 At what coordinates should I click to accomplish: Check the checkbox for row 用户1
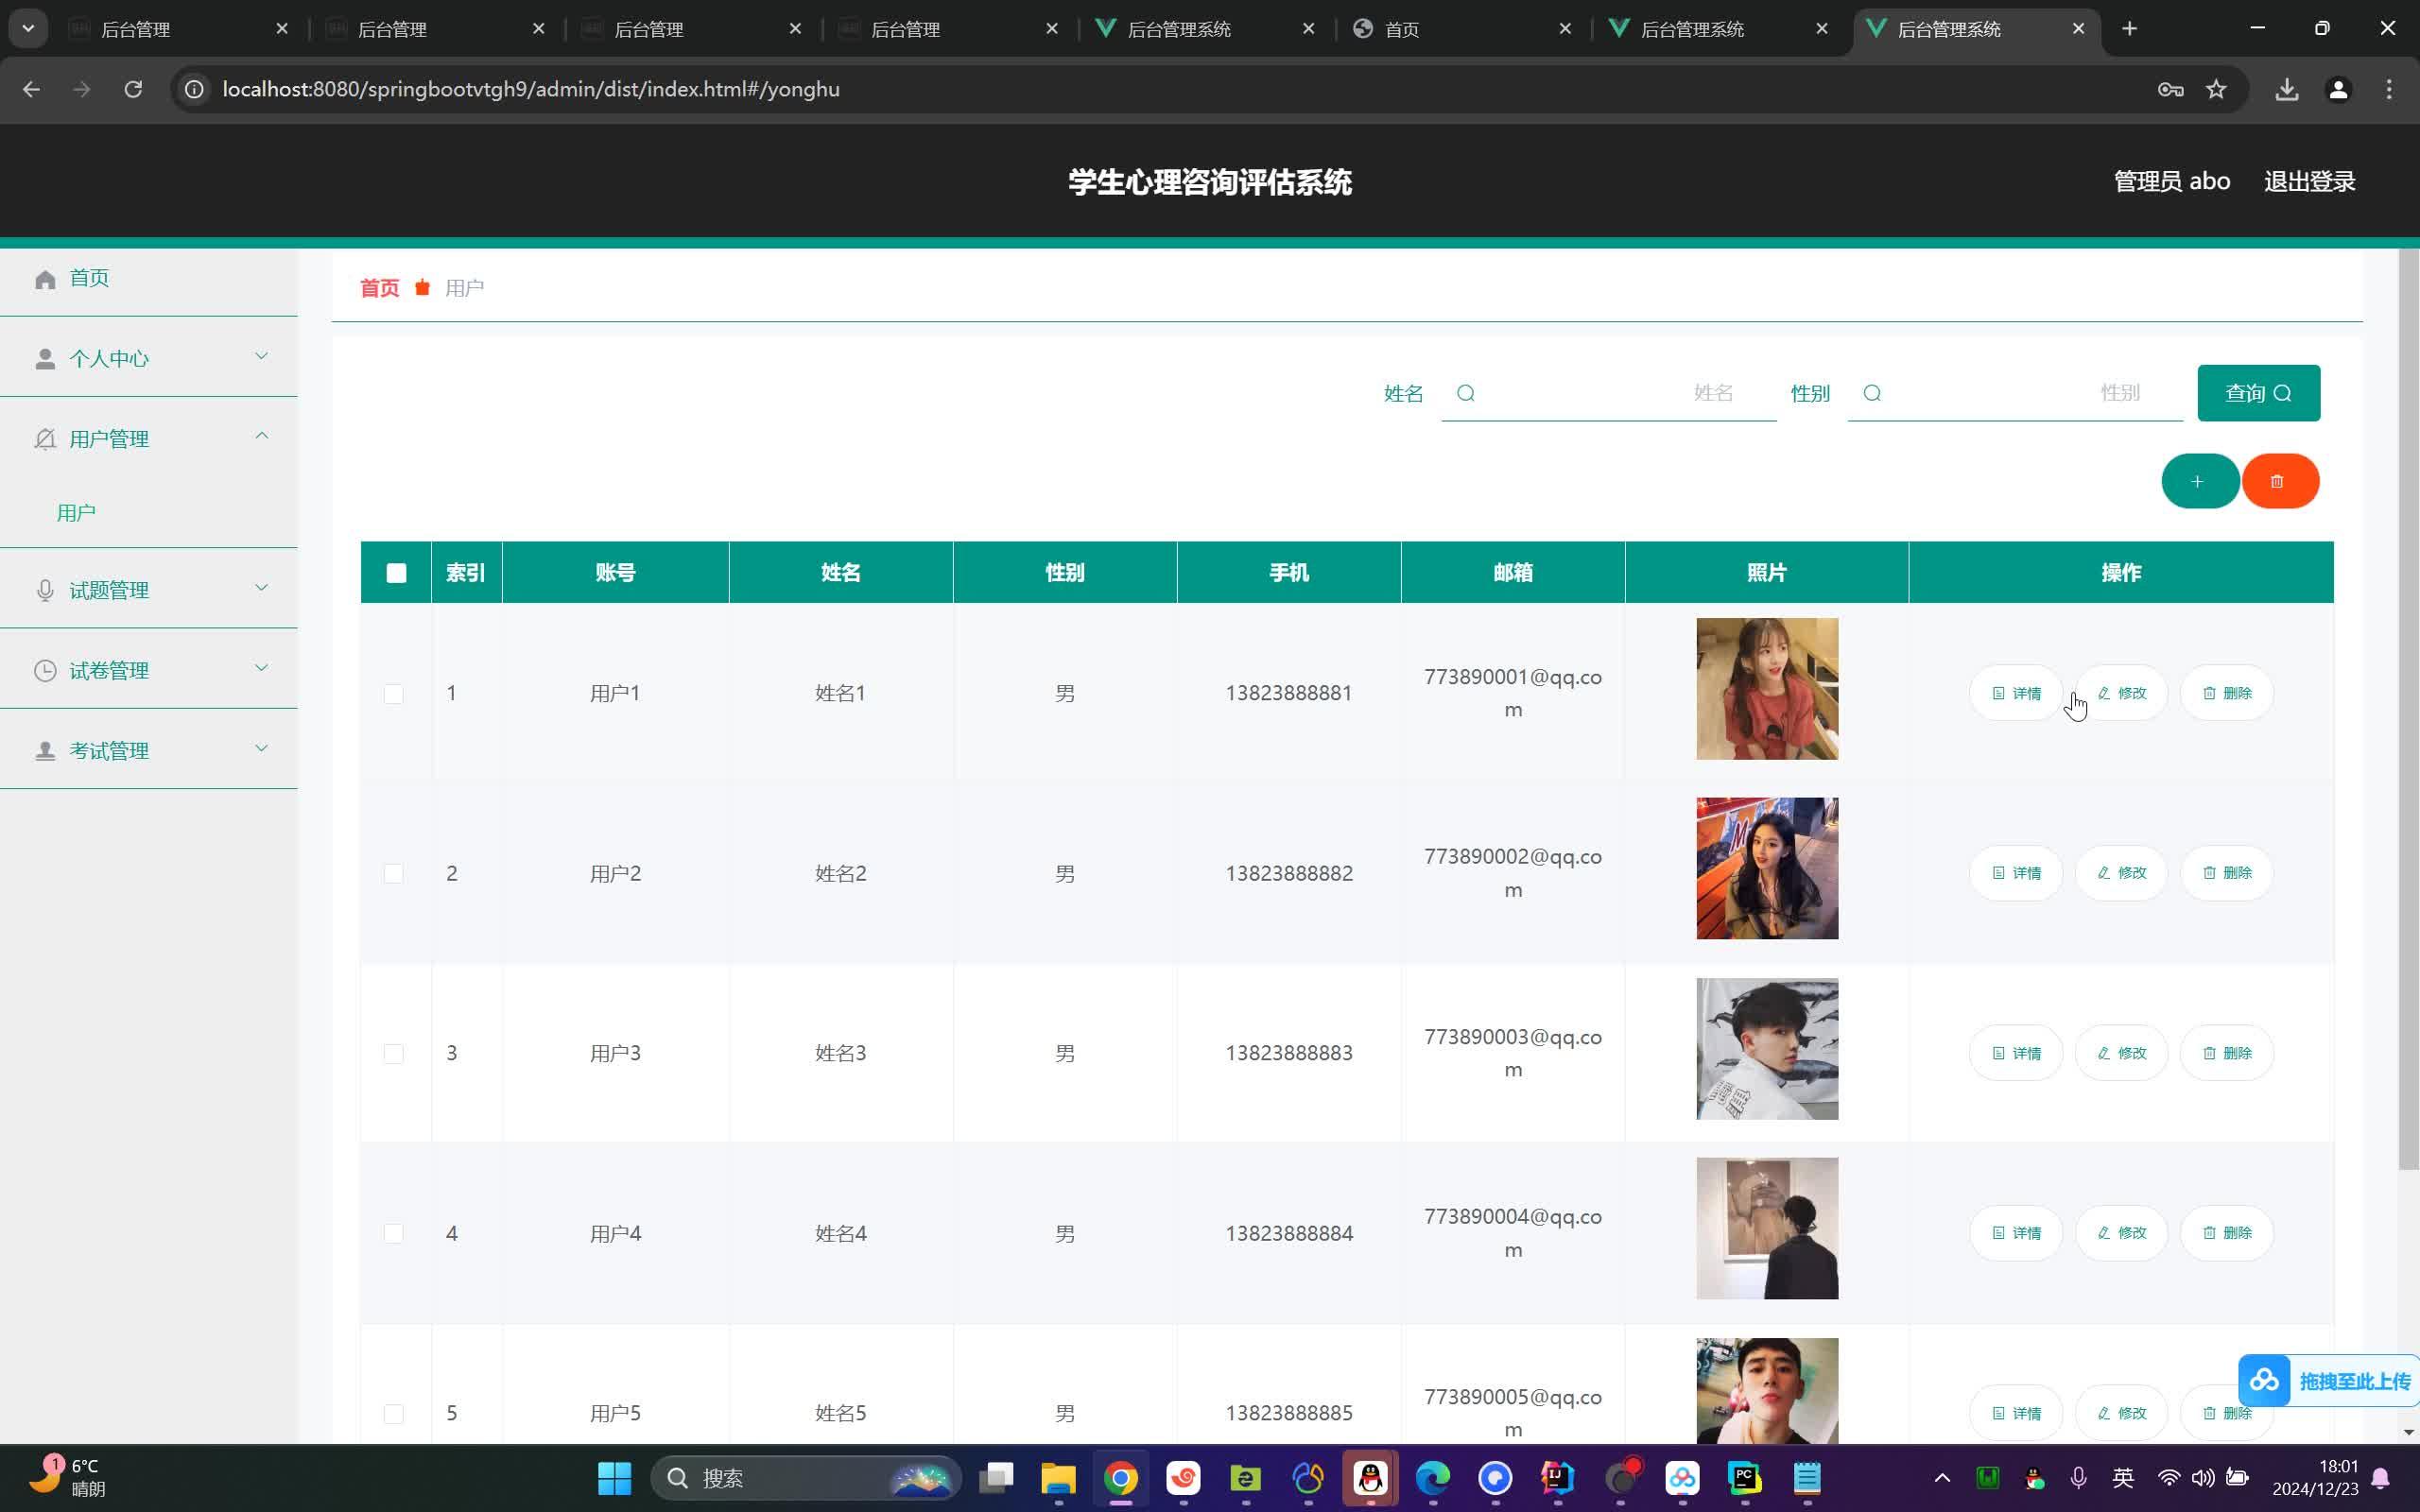pyautogui.click(x=394, y=694)
